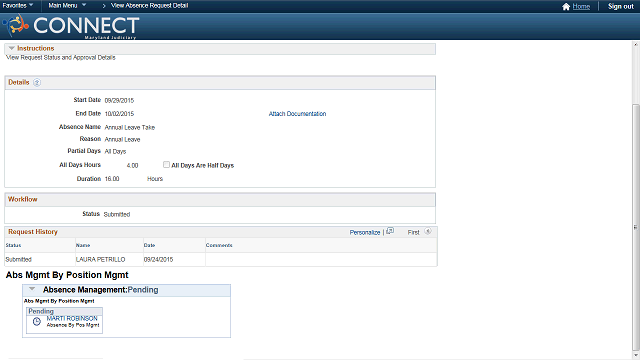Viewport: 640px width, 360px height.
Task: Click Sign out
Action: click(621, 7)
